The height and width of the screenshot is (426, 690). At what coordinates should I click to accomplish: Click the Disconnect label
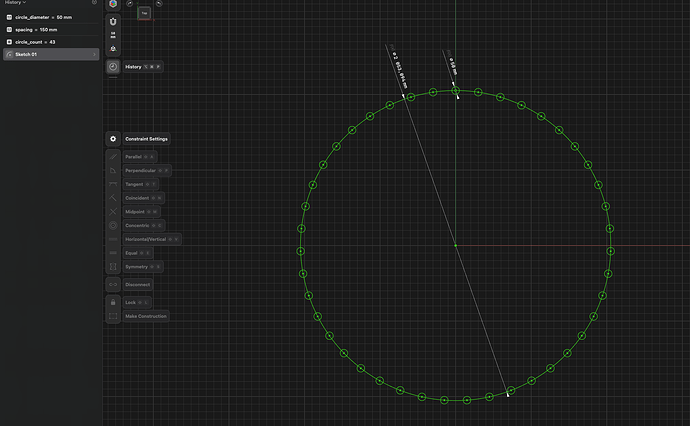tap(138, 285)
